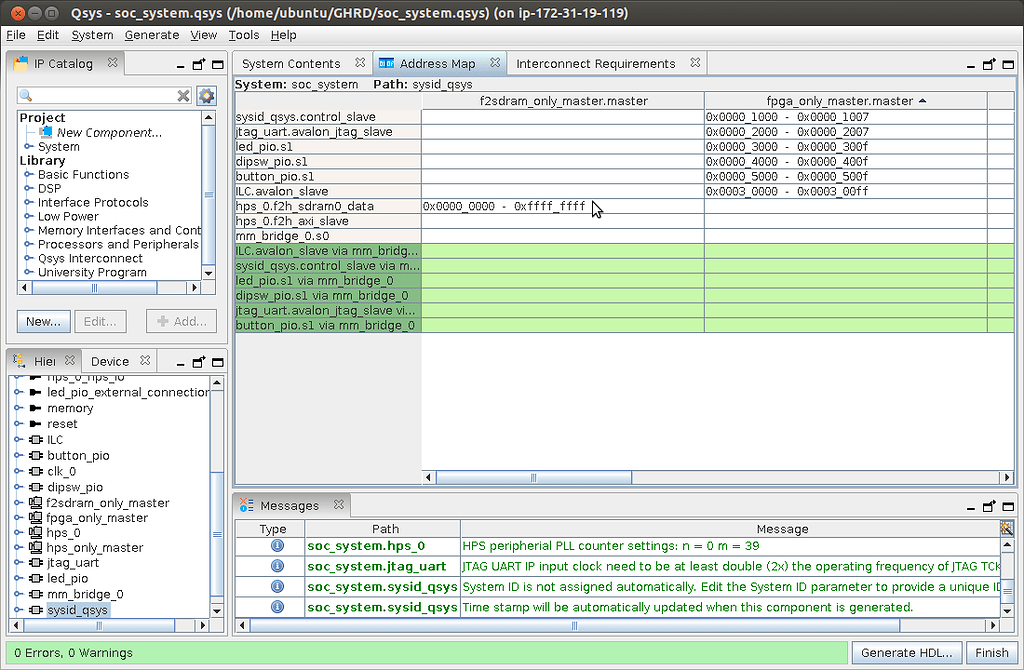Expand sysid_qsys in hierarchy tree
The height and width of the screenshot is (670, 1024).
18,610
